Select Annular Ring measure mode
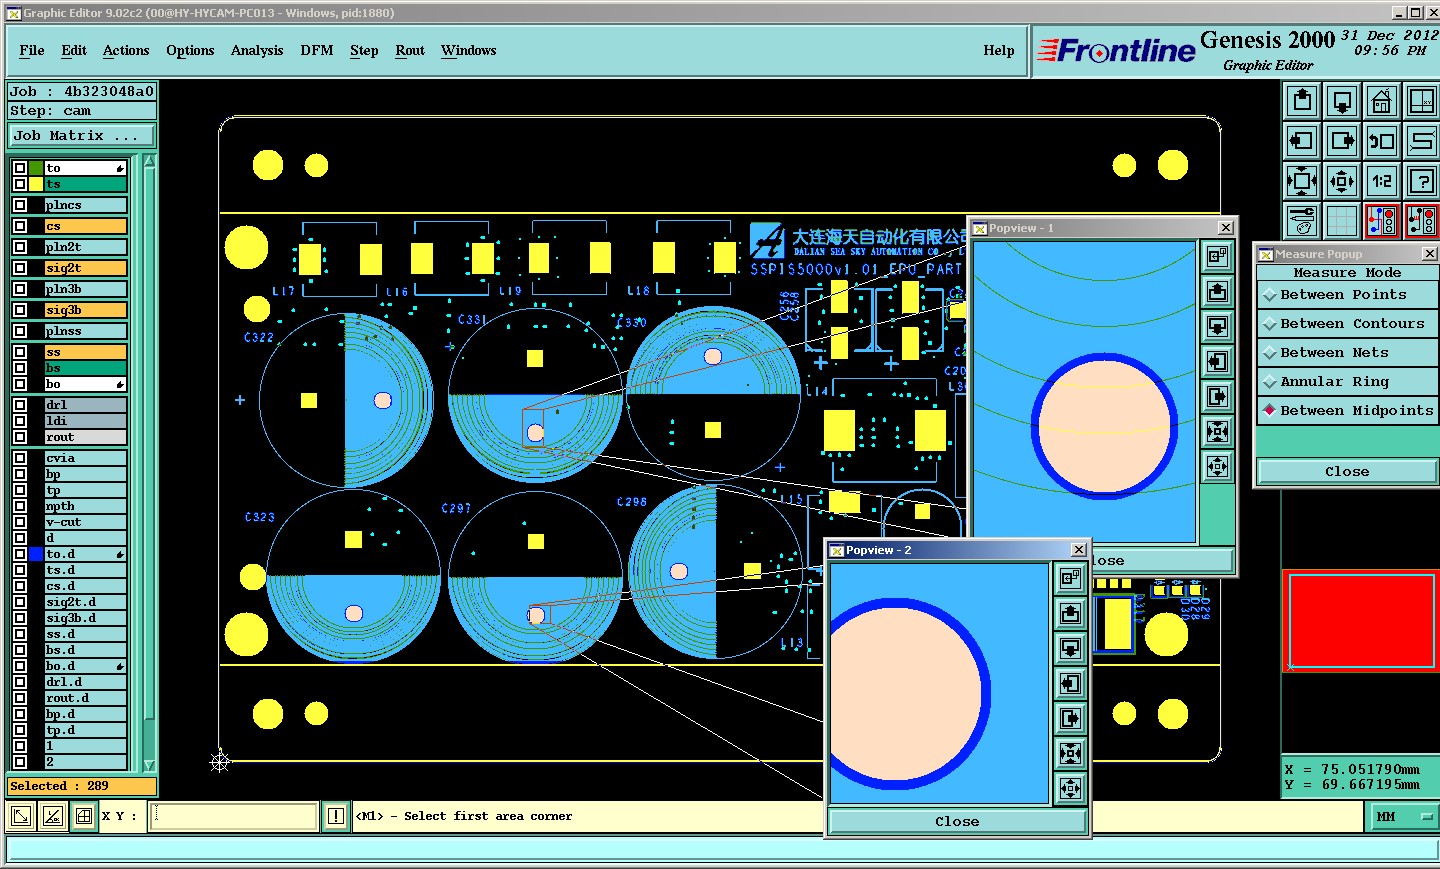 click(1347, 382)
